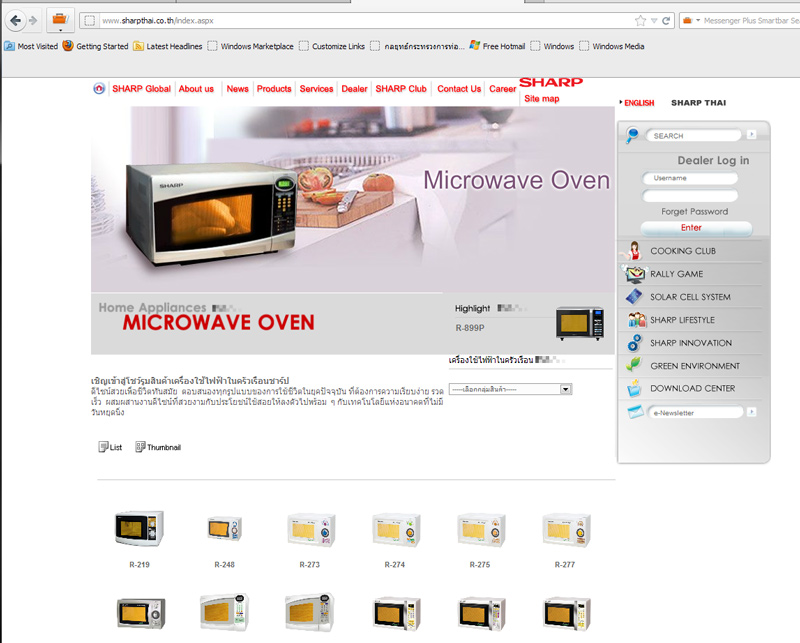Click the Highlight R-899P microwave thumbnail
This screenshot has height=643, width=800.
click(580, 324)
